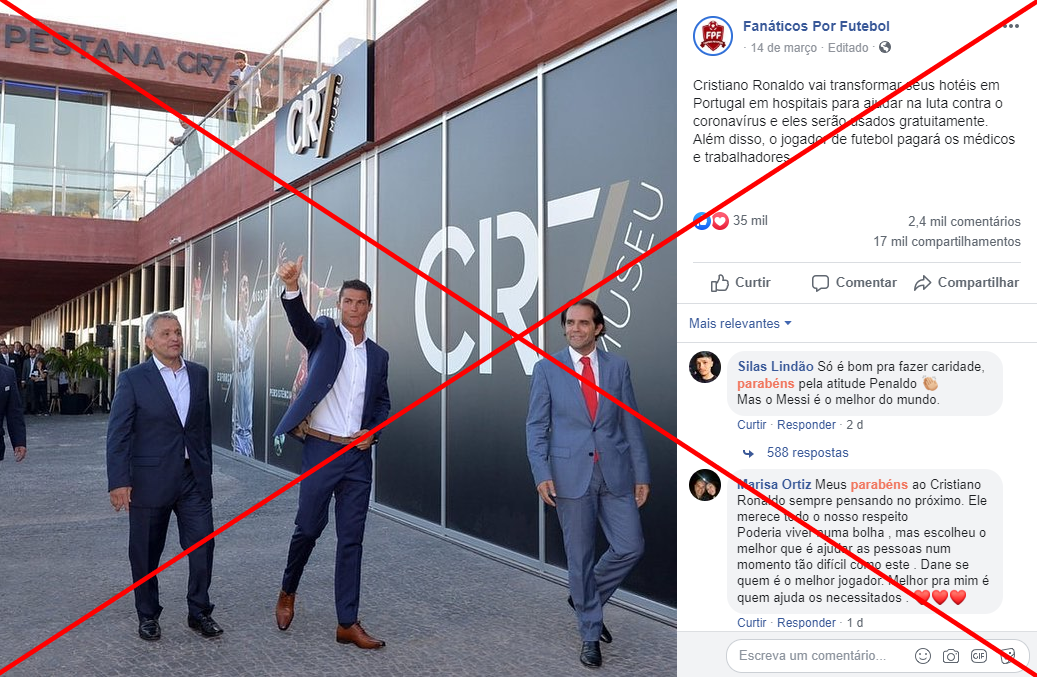Open the post options three-dots menu
Screen dimensions: 1037x677
(1011, 26)
